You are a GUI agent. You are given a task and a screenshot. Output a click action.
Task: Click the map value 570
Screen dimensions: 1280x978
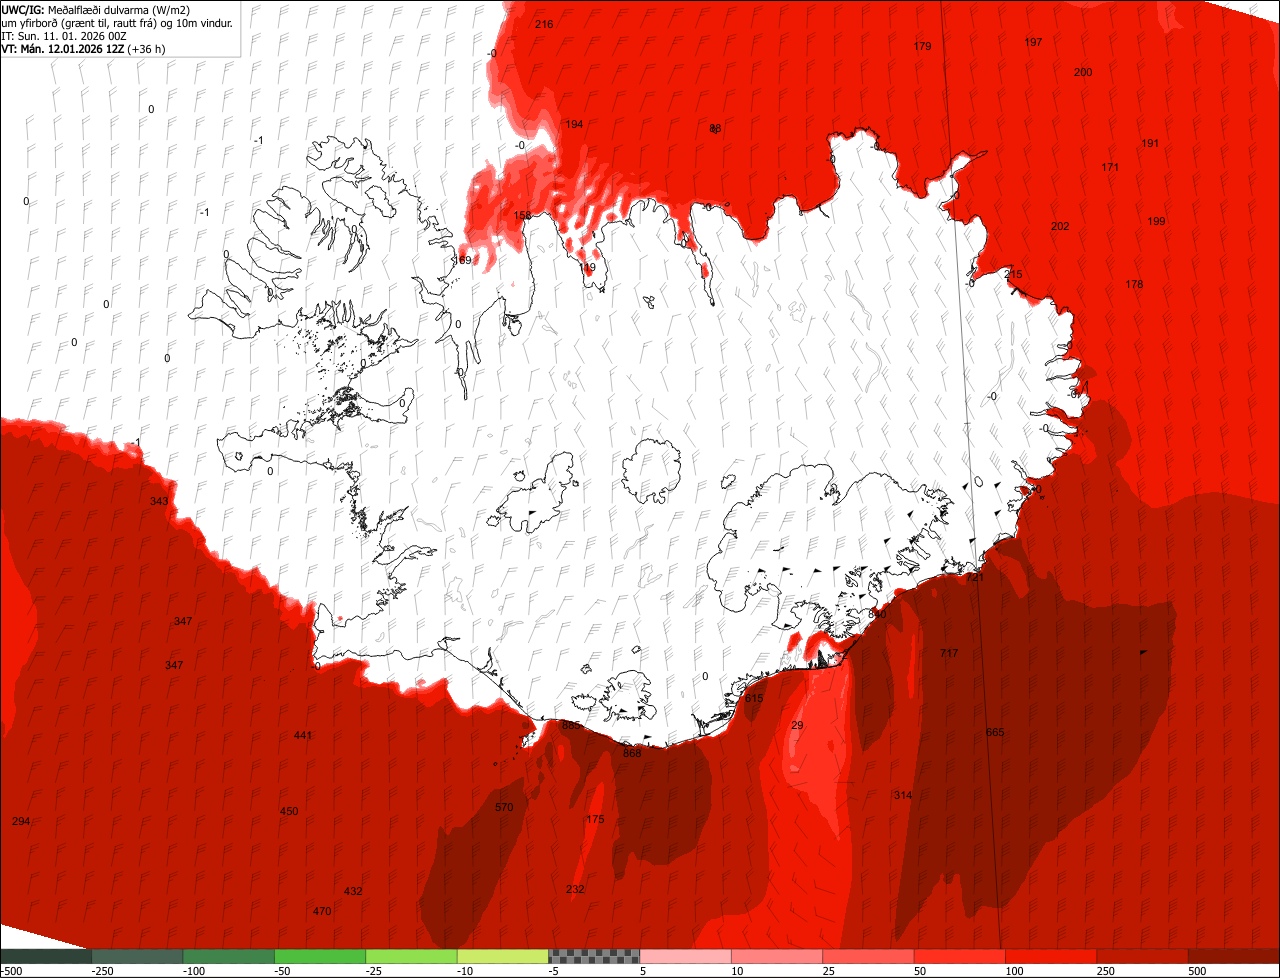504,807
